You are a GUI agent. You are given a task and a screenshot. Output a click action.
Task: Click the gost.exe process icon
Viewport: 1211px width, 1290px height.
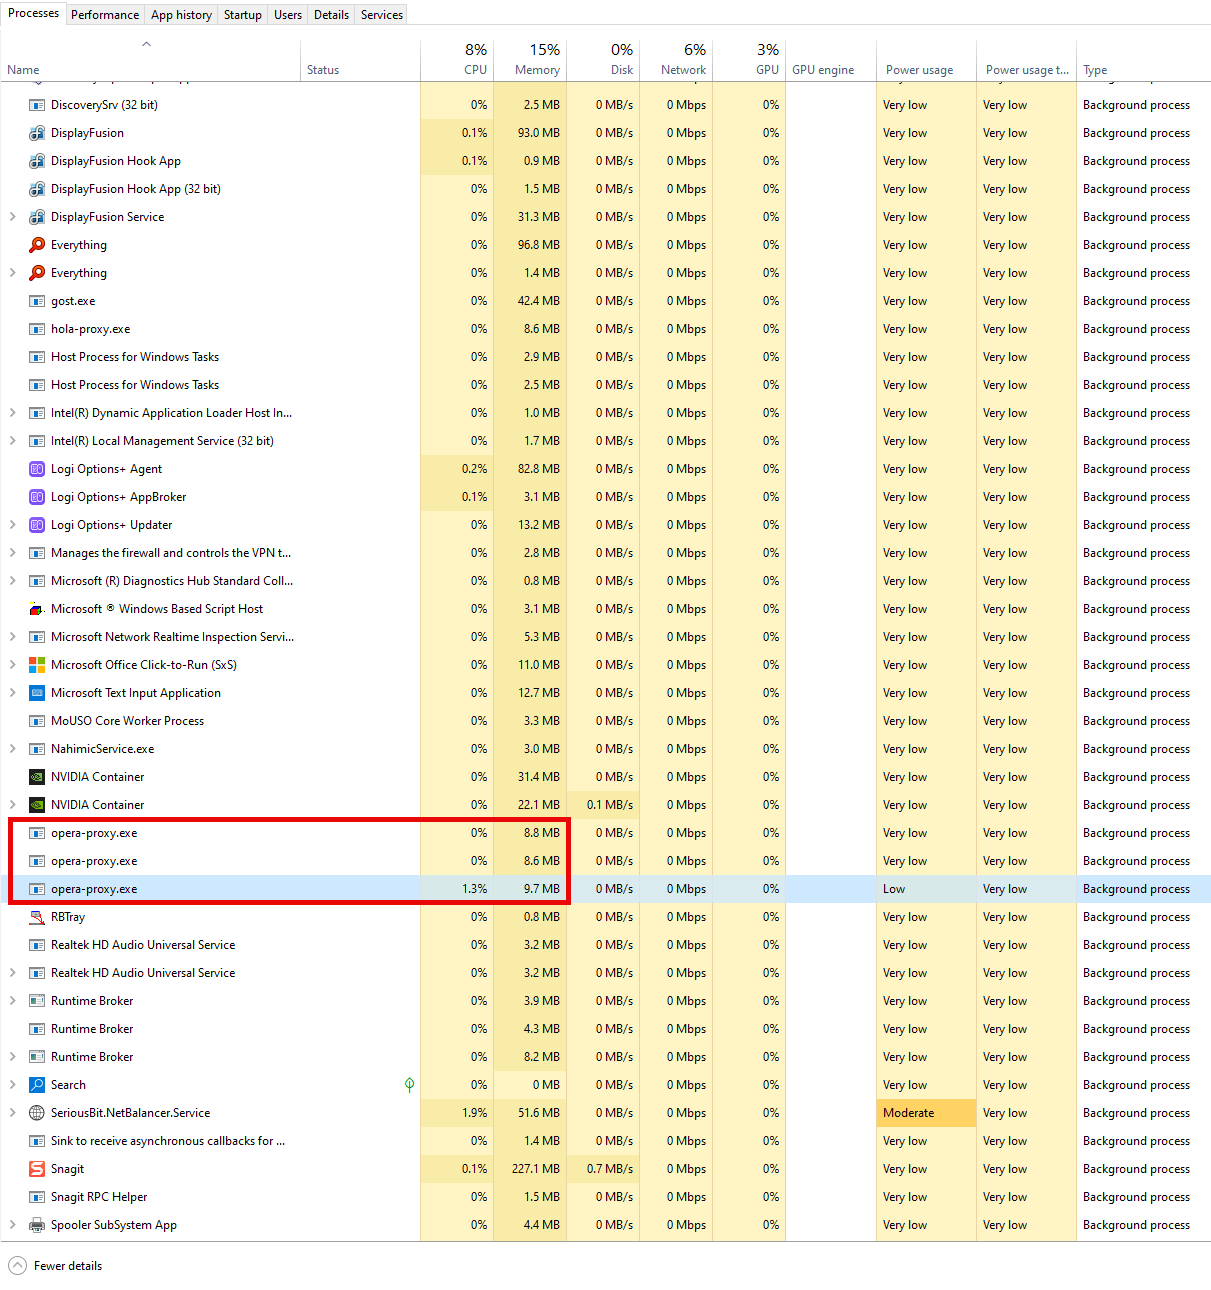(37, 301)
